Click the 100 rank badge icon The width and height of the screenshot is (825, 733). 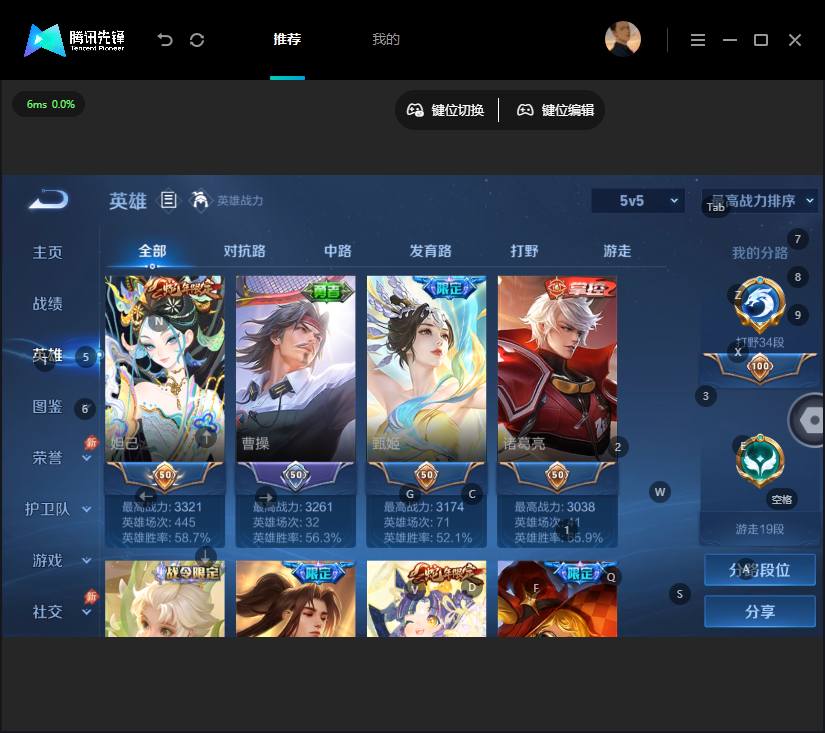coord(760,366)
